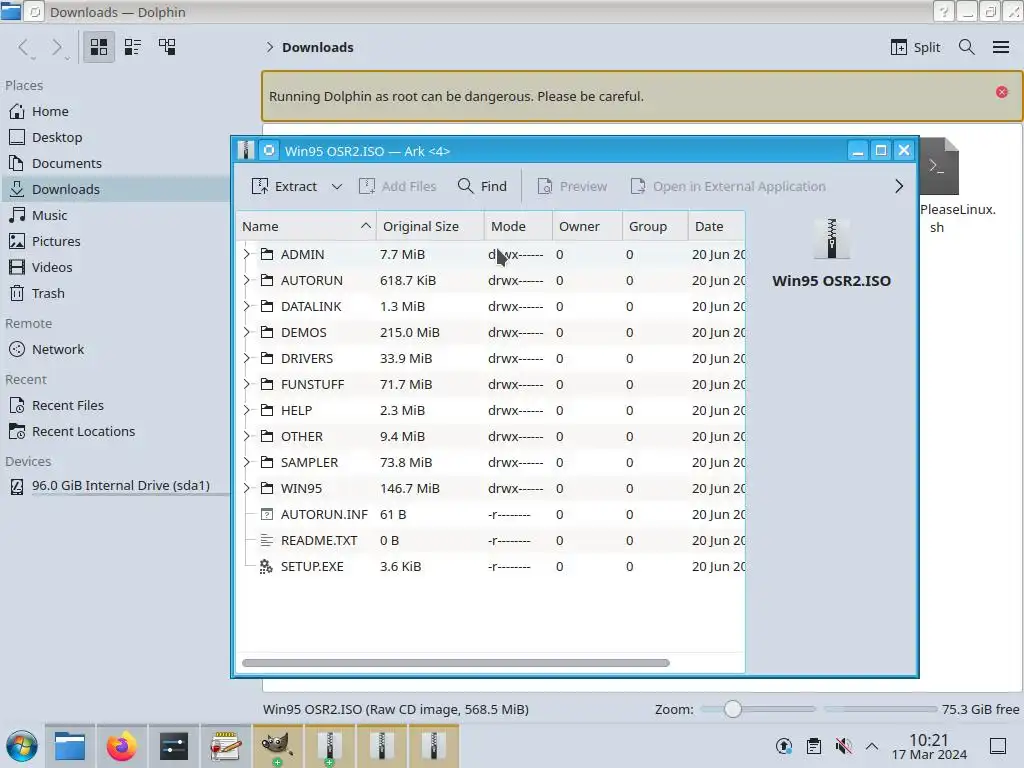Select README.TXT file
Screen dimensions: 1024x768
tap(490, 541)
